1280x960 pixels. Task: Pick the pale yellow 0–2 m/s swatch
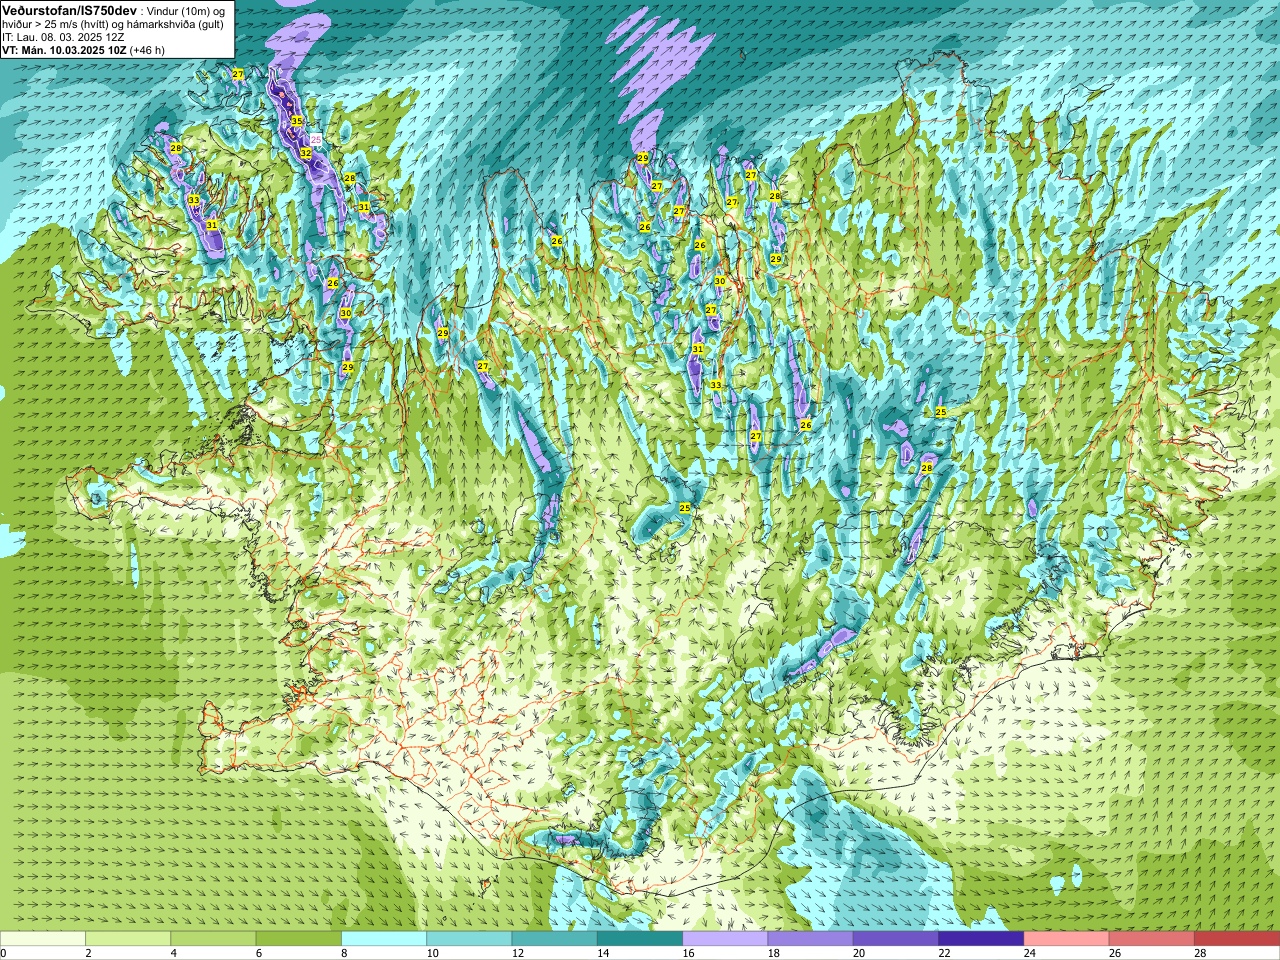point(43,939)
